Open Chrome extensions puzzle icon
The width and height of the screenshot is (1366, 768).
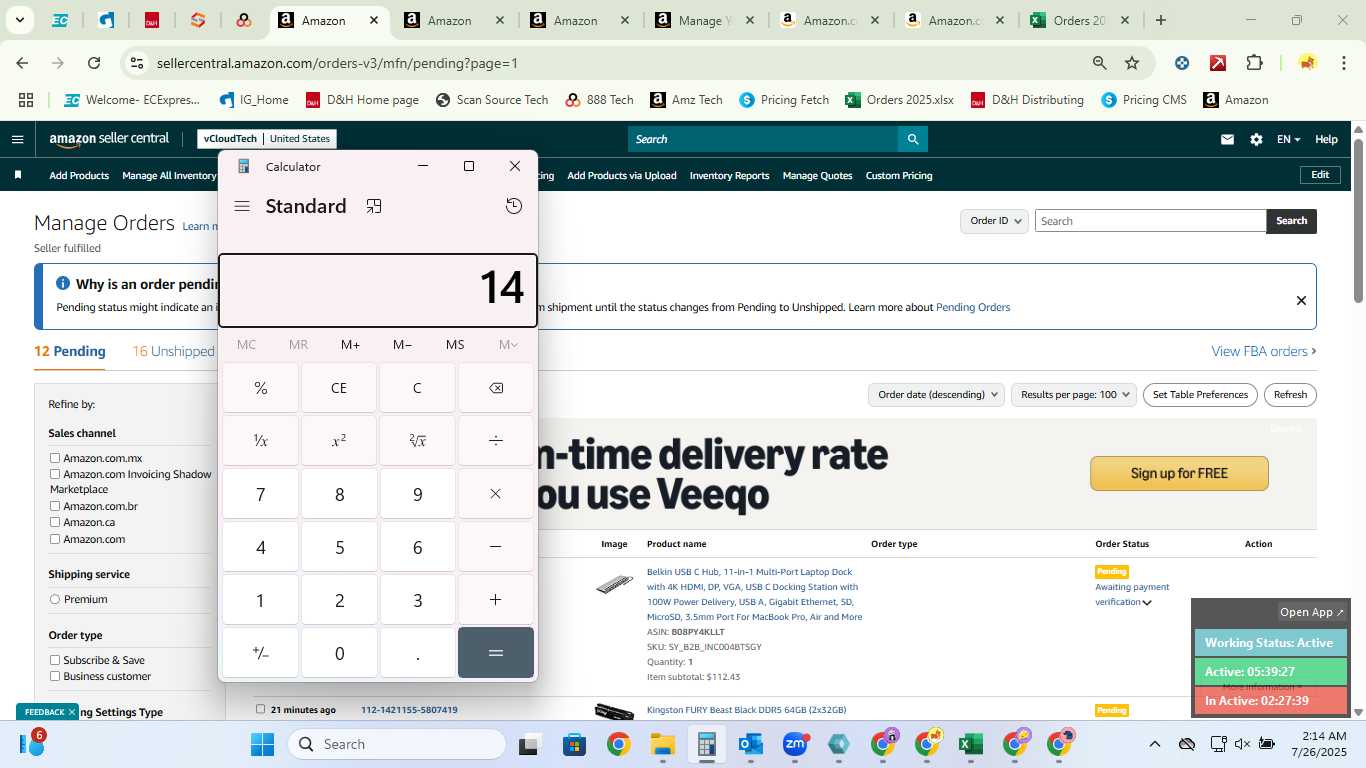pyautogui.click(x=1254, y=63)
